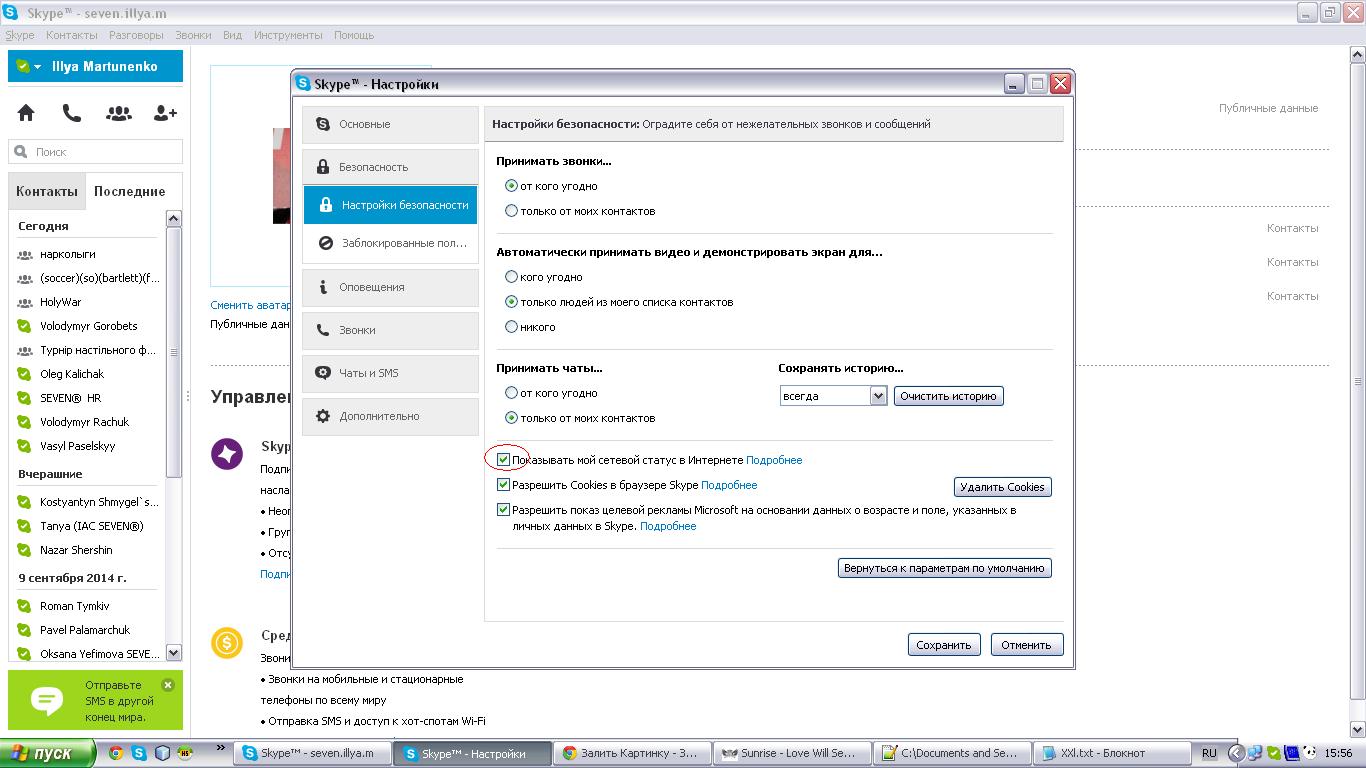Open the Вид menu
Screen dimensions: 1366x768
pyautogui.click(x=233, y=35)
